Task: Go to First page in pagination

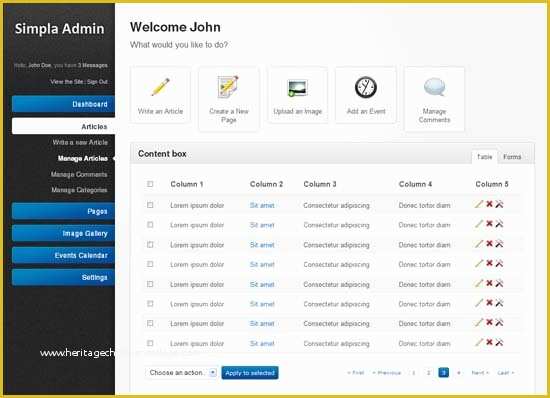Action: (x=356, y=373)
